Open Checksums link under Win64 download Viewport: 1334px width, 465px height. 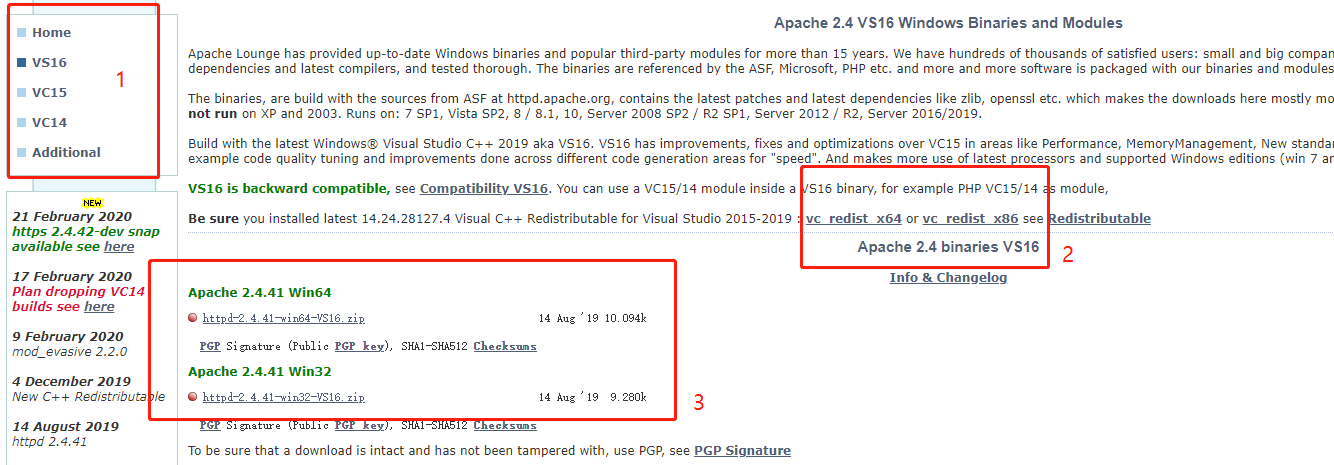pos(505,346)
